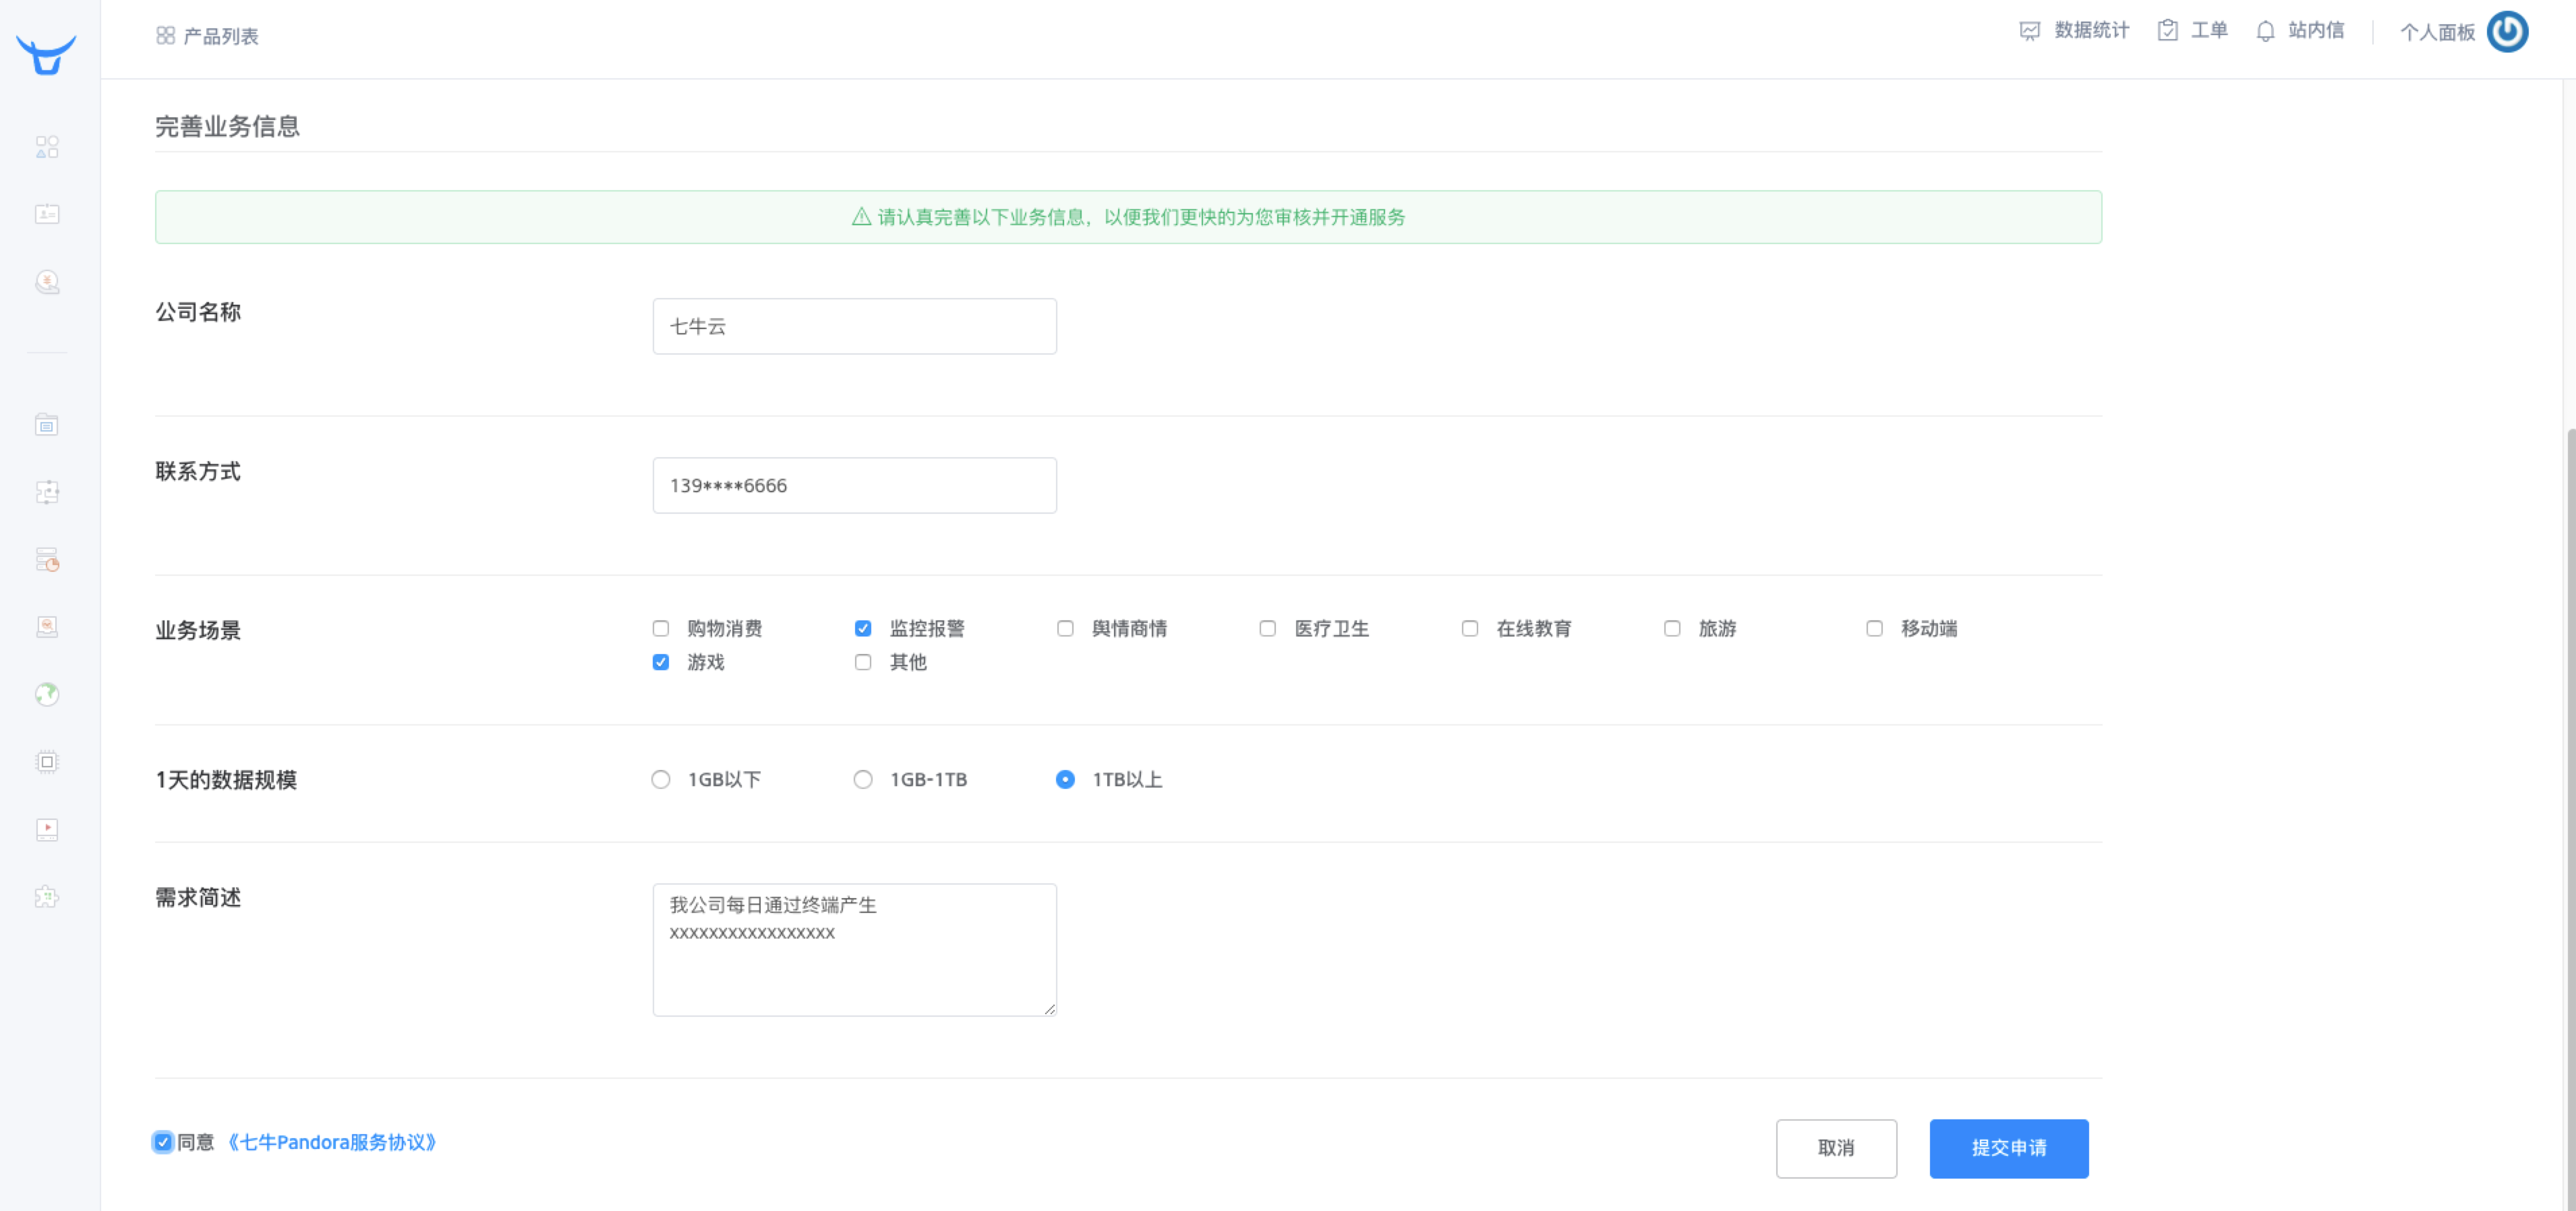The height and width of the screenshot is (1211, 2576).
Task: Open 工单 in top navigation
Action: click(2209, 30)
